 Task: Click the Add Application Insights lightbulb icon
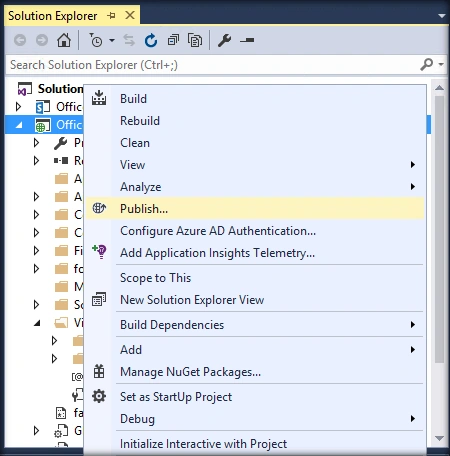click(x=99, y=252)
